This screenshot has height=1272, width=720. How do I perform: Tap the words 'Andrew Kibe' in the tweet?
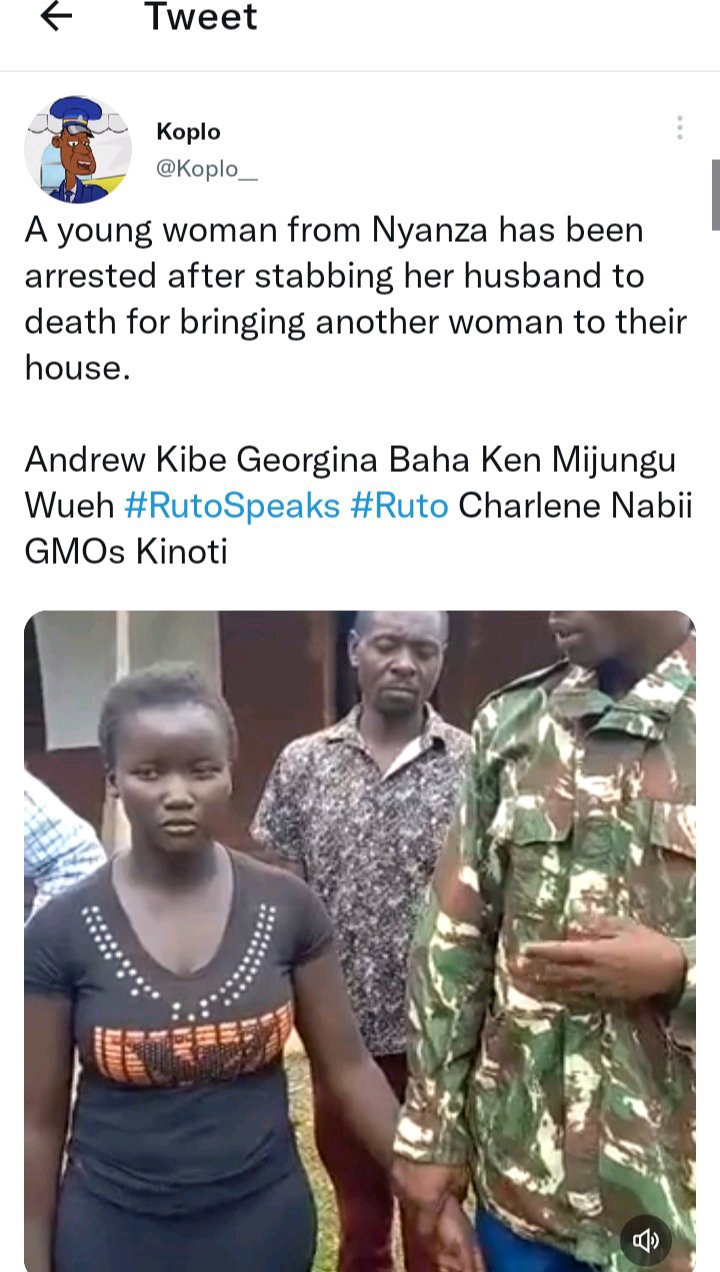[x=125, y=460]
